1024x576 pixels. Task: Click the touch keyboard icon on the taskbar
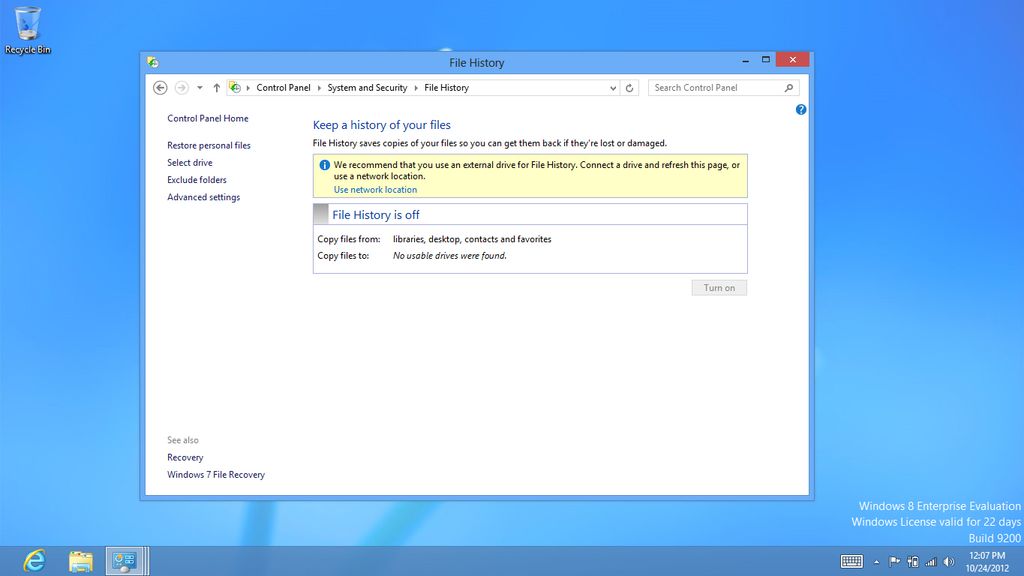[851, 560]
